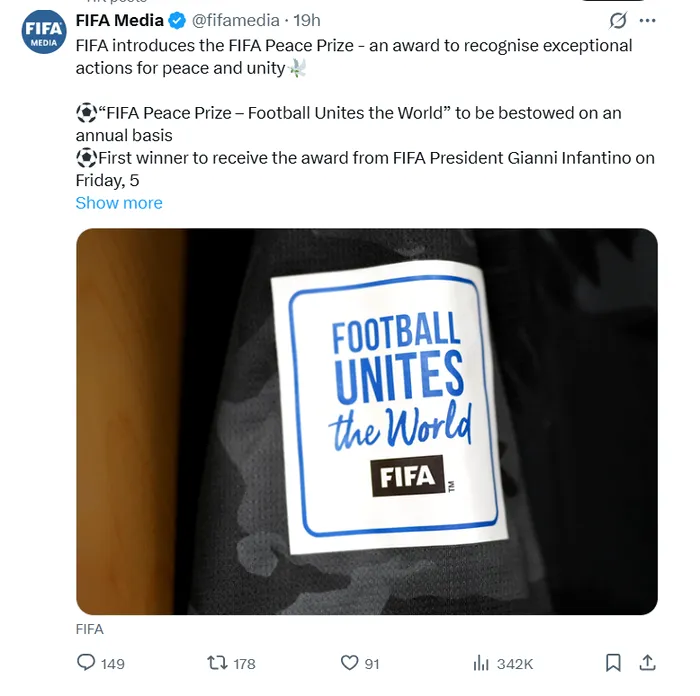Open the repost menu with 178 reposts
This screenshot has height=696, width=700.
[217, 663]
